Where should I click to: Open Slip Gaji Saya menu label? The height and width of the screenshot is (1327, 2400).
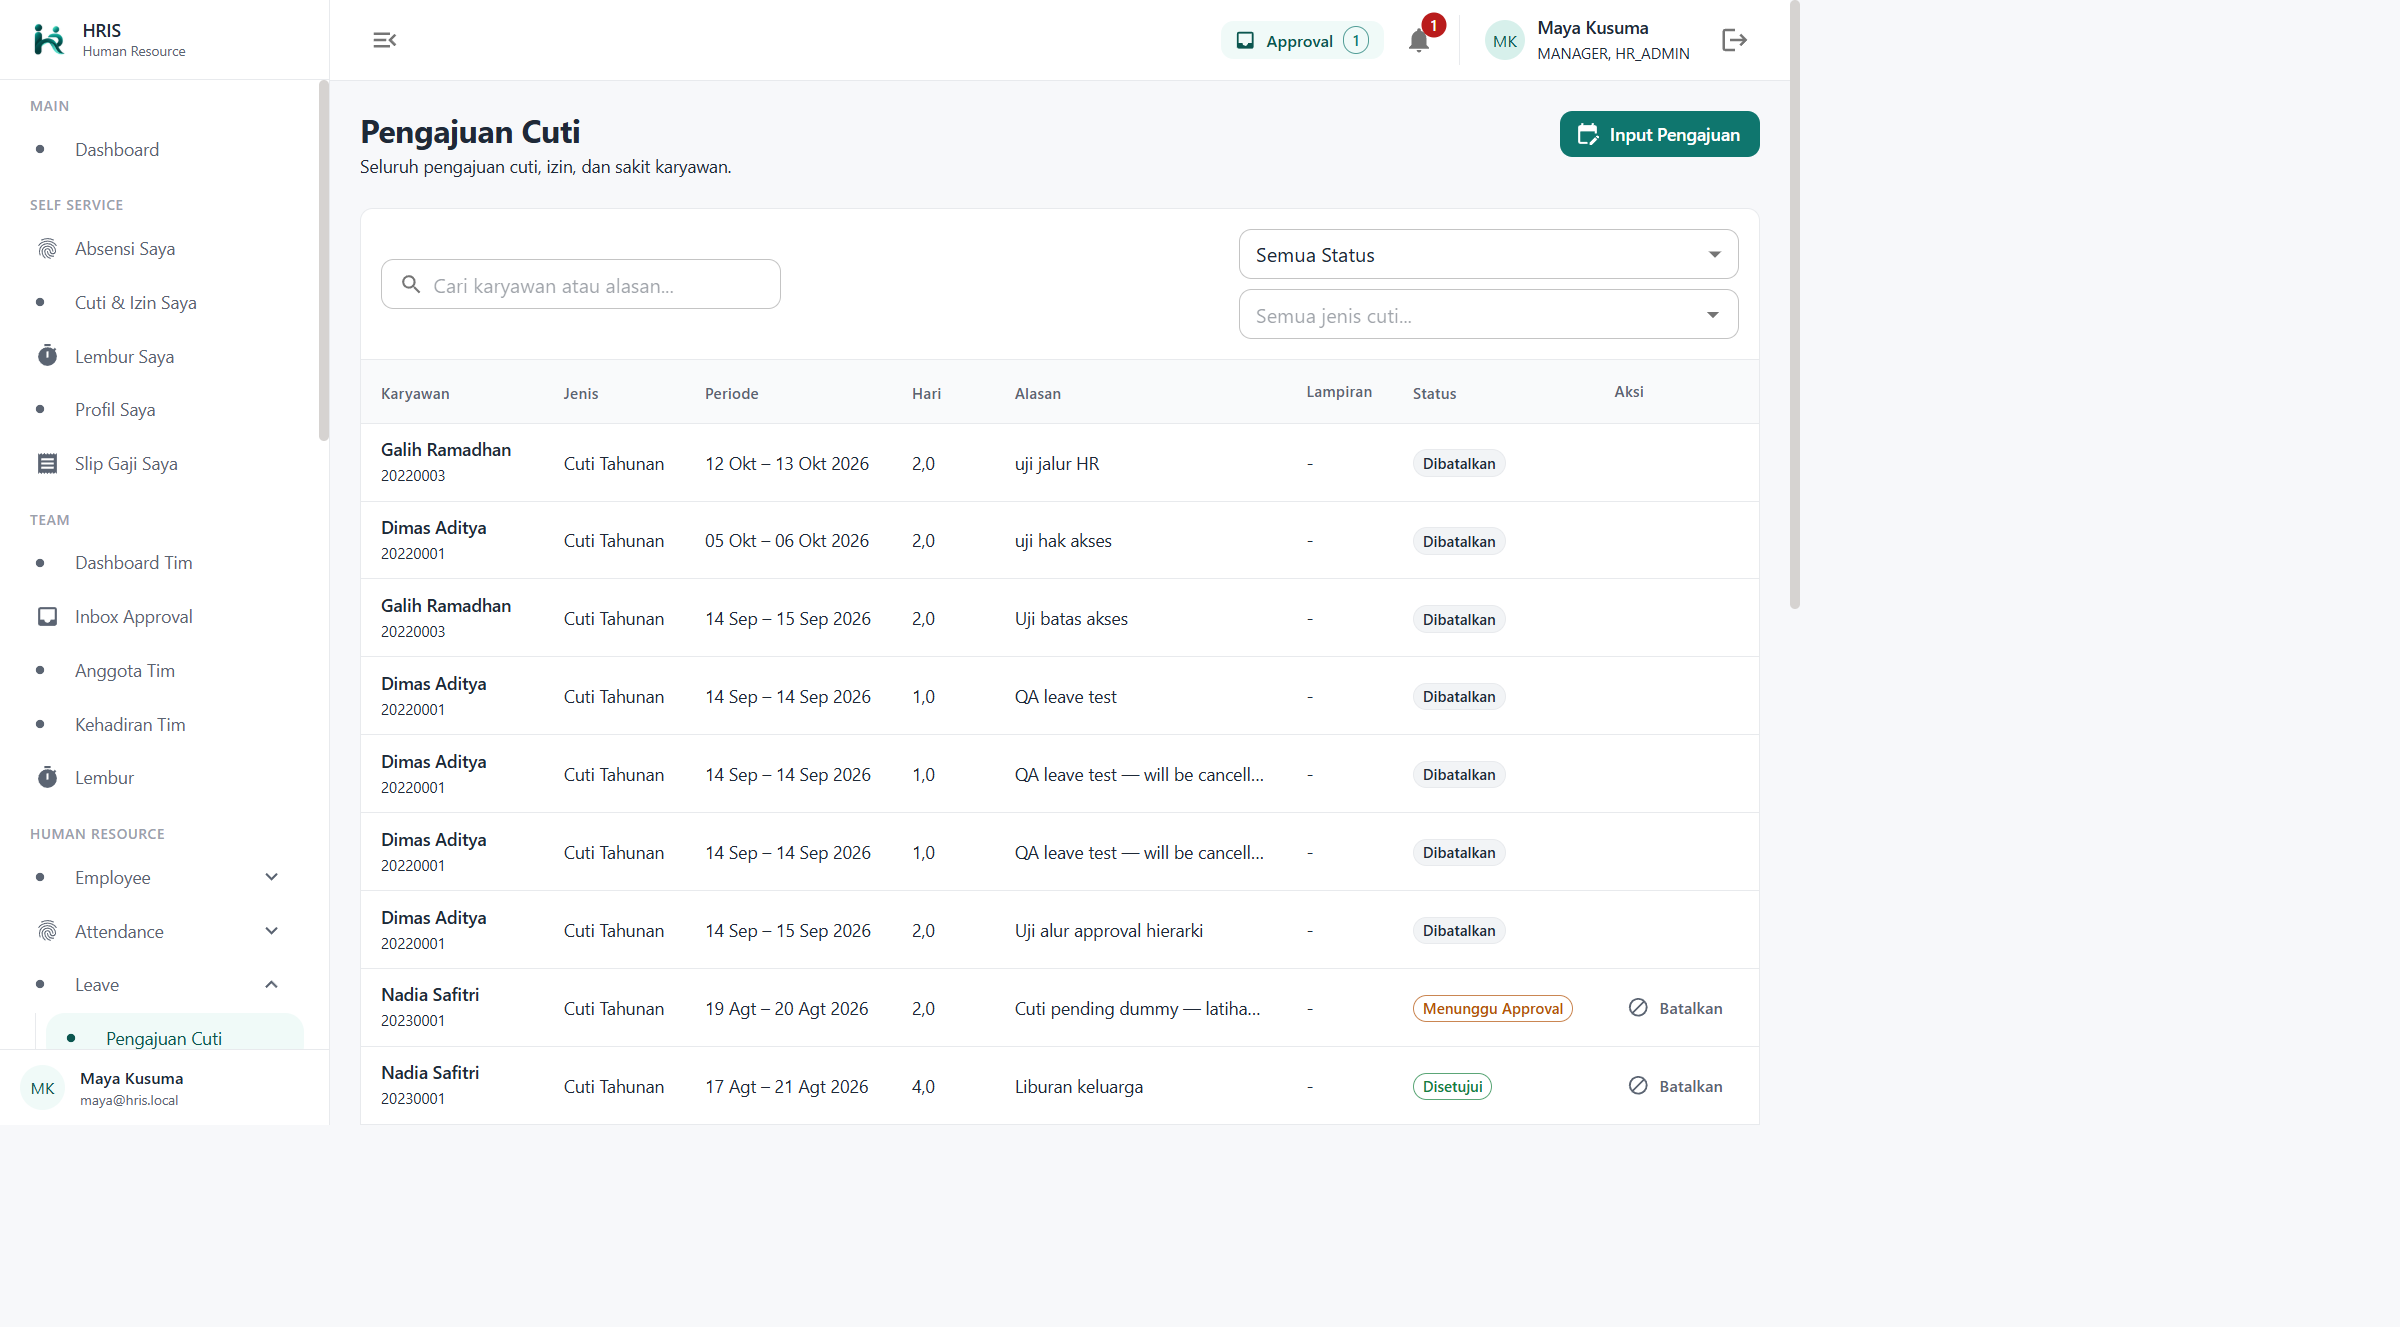click(126, 464)
